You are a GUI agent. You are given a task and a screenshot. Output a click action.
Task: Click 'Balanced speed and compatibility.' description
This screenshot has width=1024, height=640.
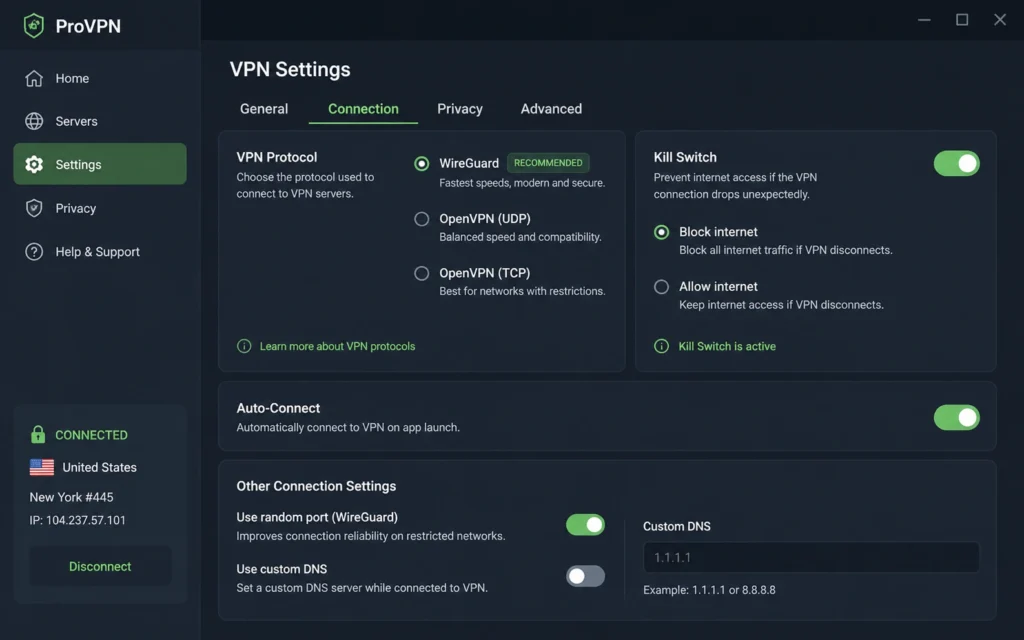(520, 237)
